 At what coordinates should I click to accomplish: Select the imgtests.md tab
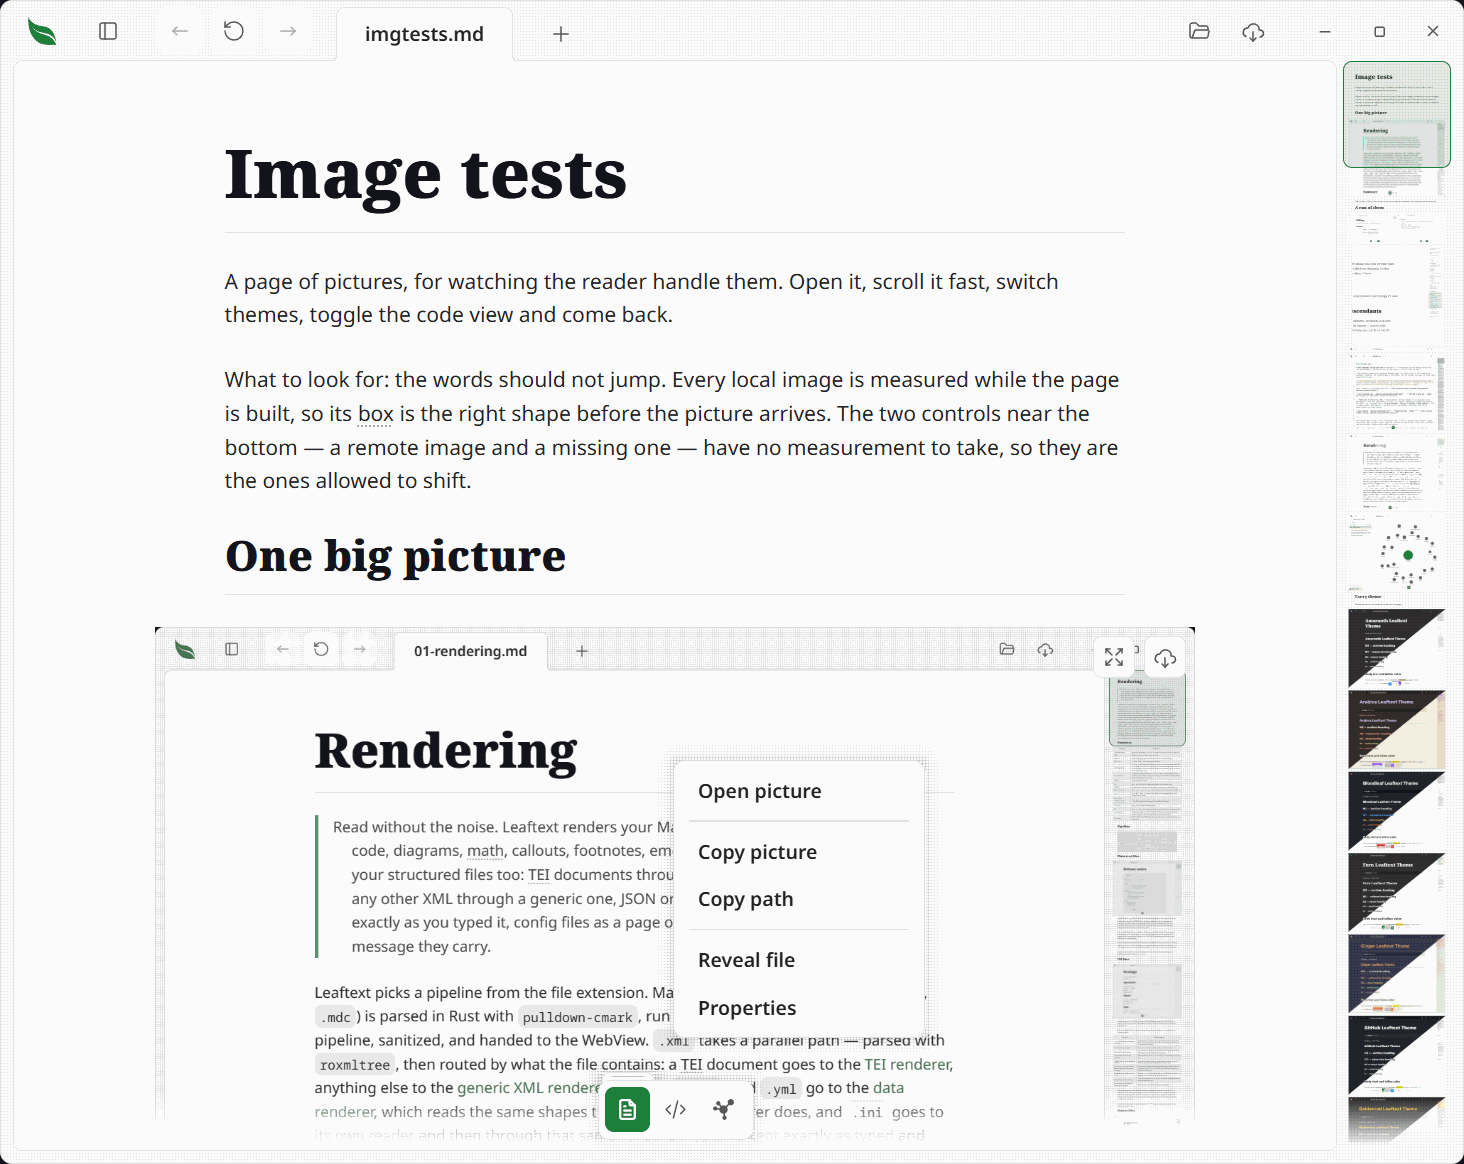[424, 34]
